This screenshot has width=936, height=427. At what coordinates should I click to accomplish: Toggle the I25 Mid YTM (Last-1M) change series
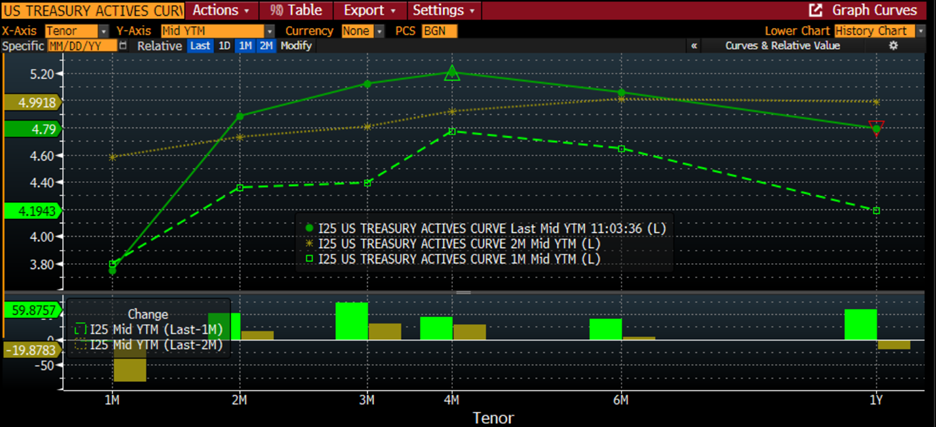click(x=147, y=329)
